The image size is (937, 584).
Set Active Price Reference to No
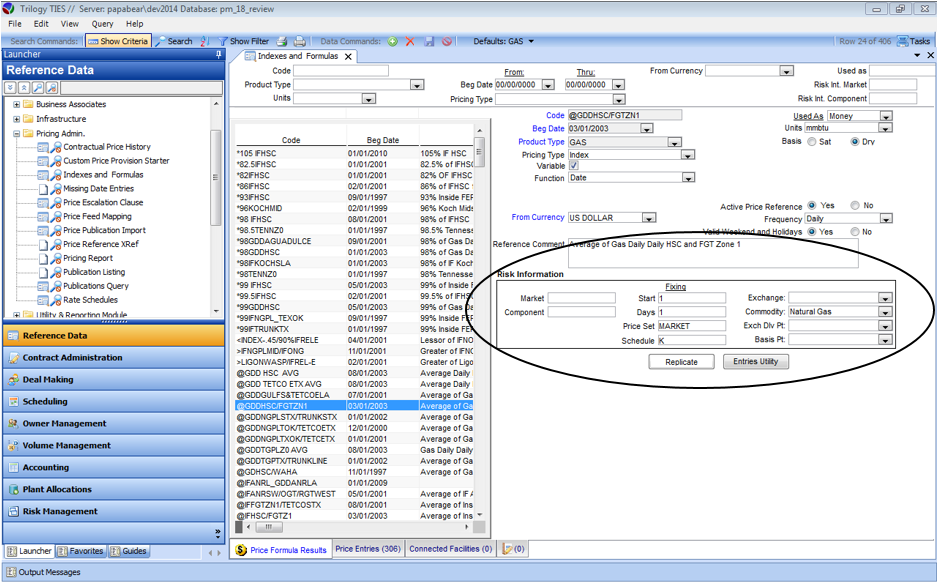pyautogui.click(x=854, y=206)
